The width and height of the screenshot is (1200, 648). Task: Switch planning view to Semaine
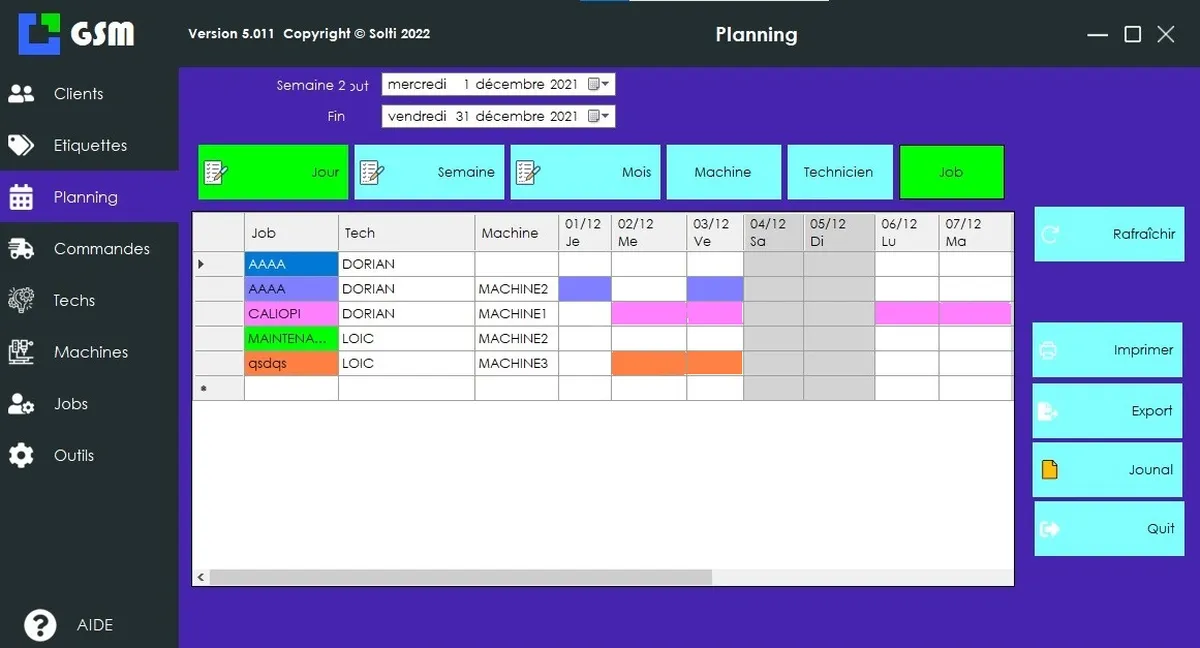429,172
